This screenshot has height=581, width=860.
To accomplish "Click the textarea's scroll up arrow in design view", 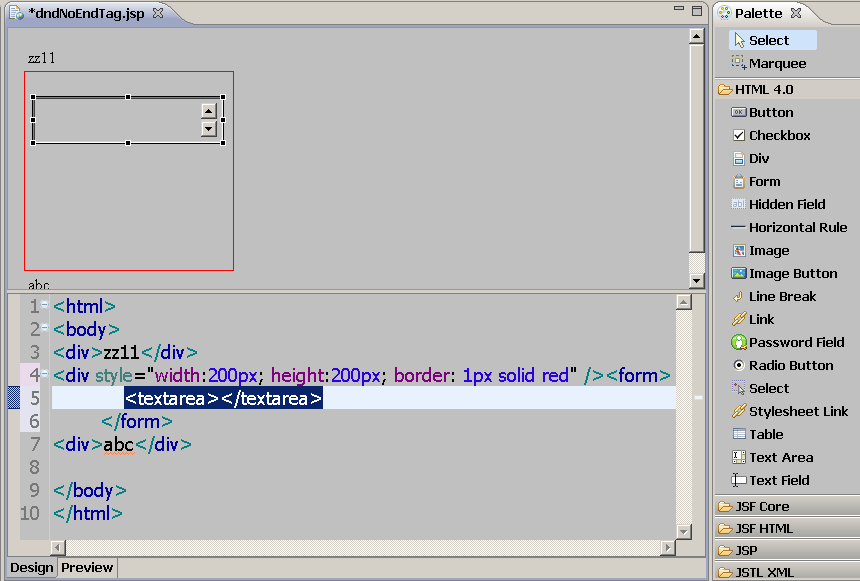I will coord(208,111).
